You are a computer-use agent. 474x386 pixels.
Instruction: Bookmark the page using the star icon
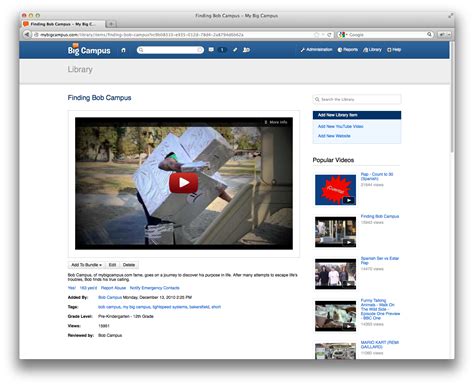pyautogui.click(x=316, y=34)
